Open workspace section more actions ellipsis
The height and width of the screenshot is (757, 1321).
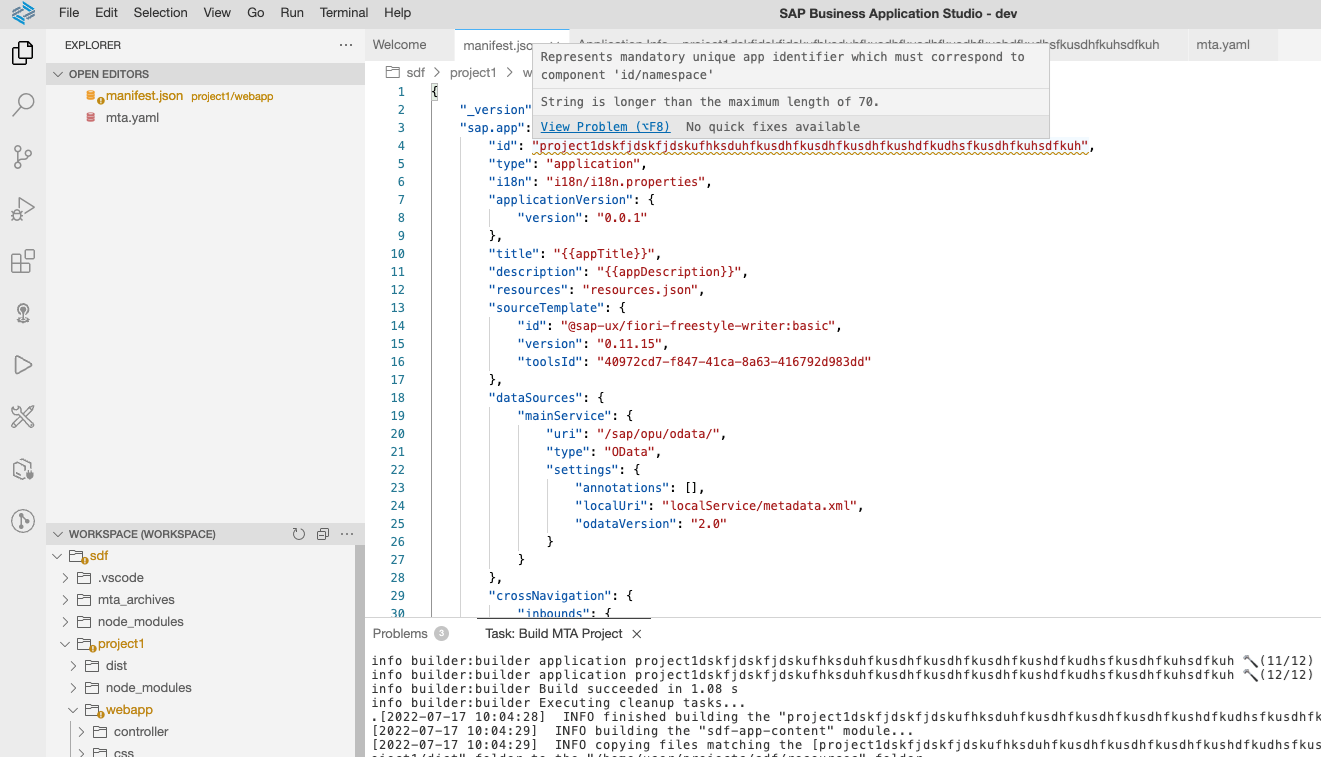346,534
